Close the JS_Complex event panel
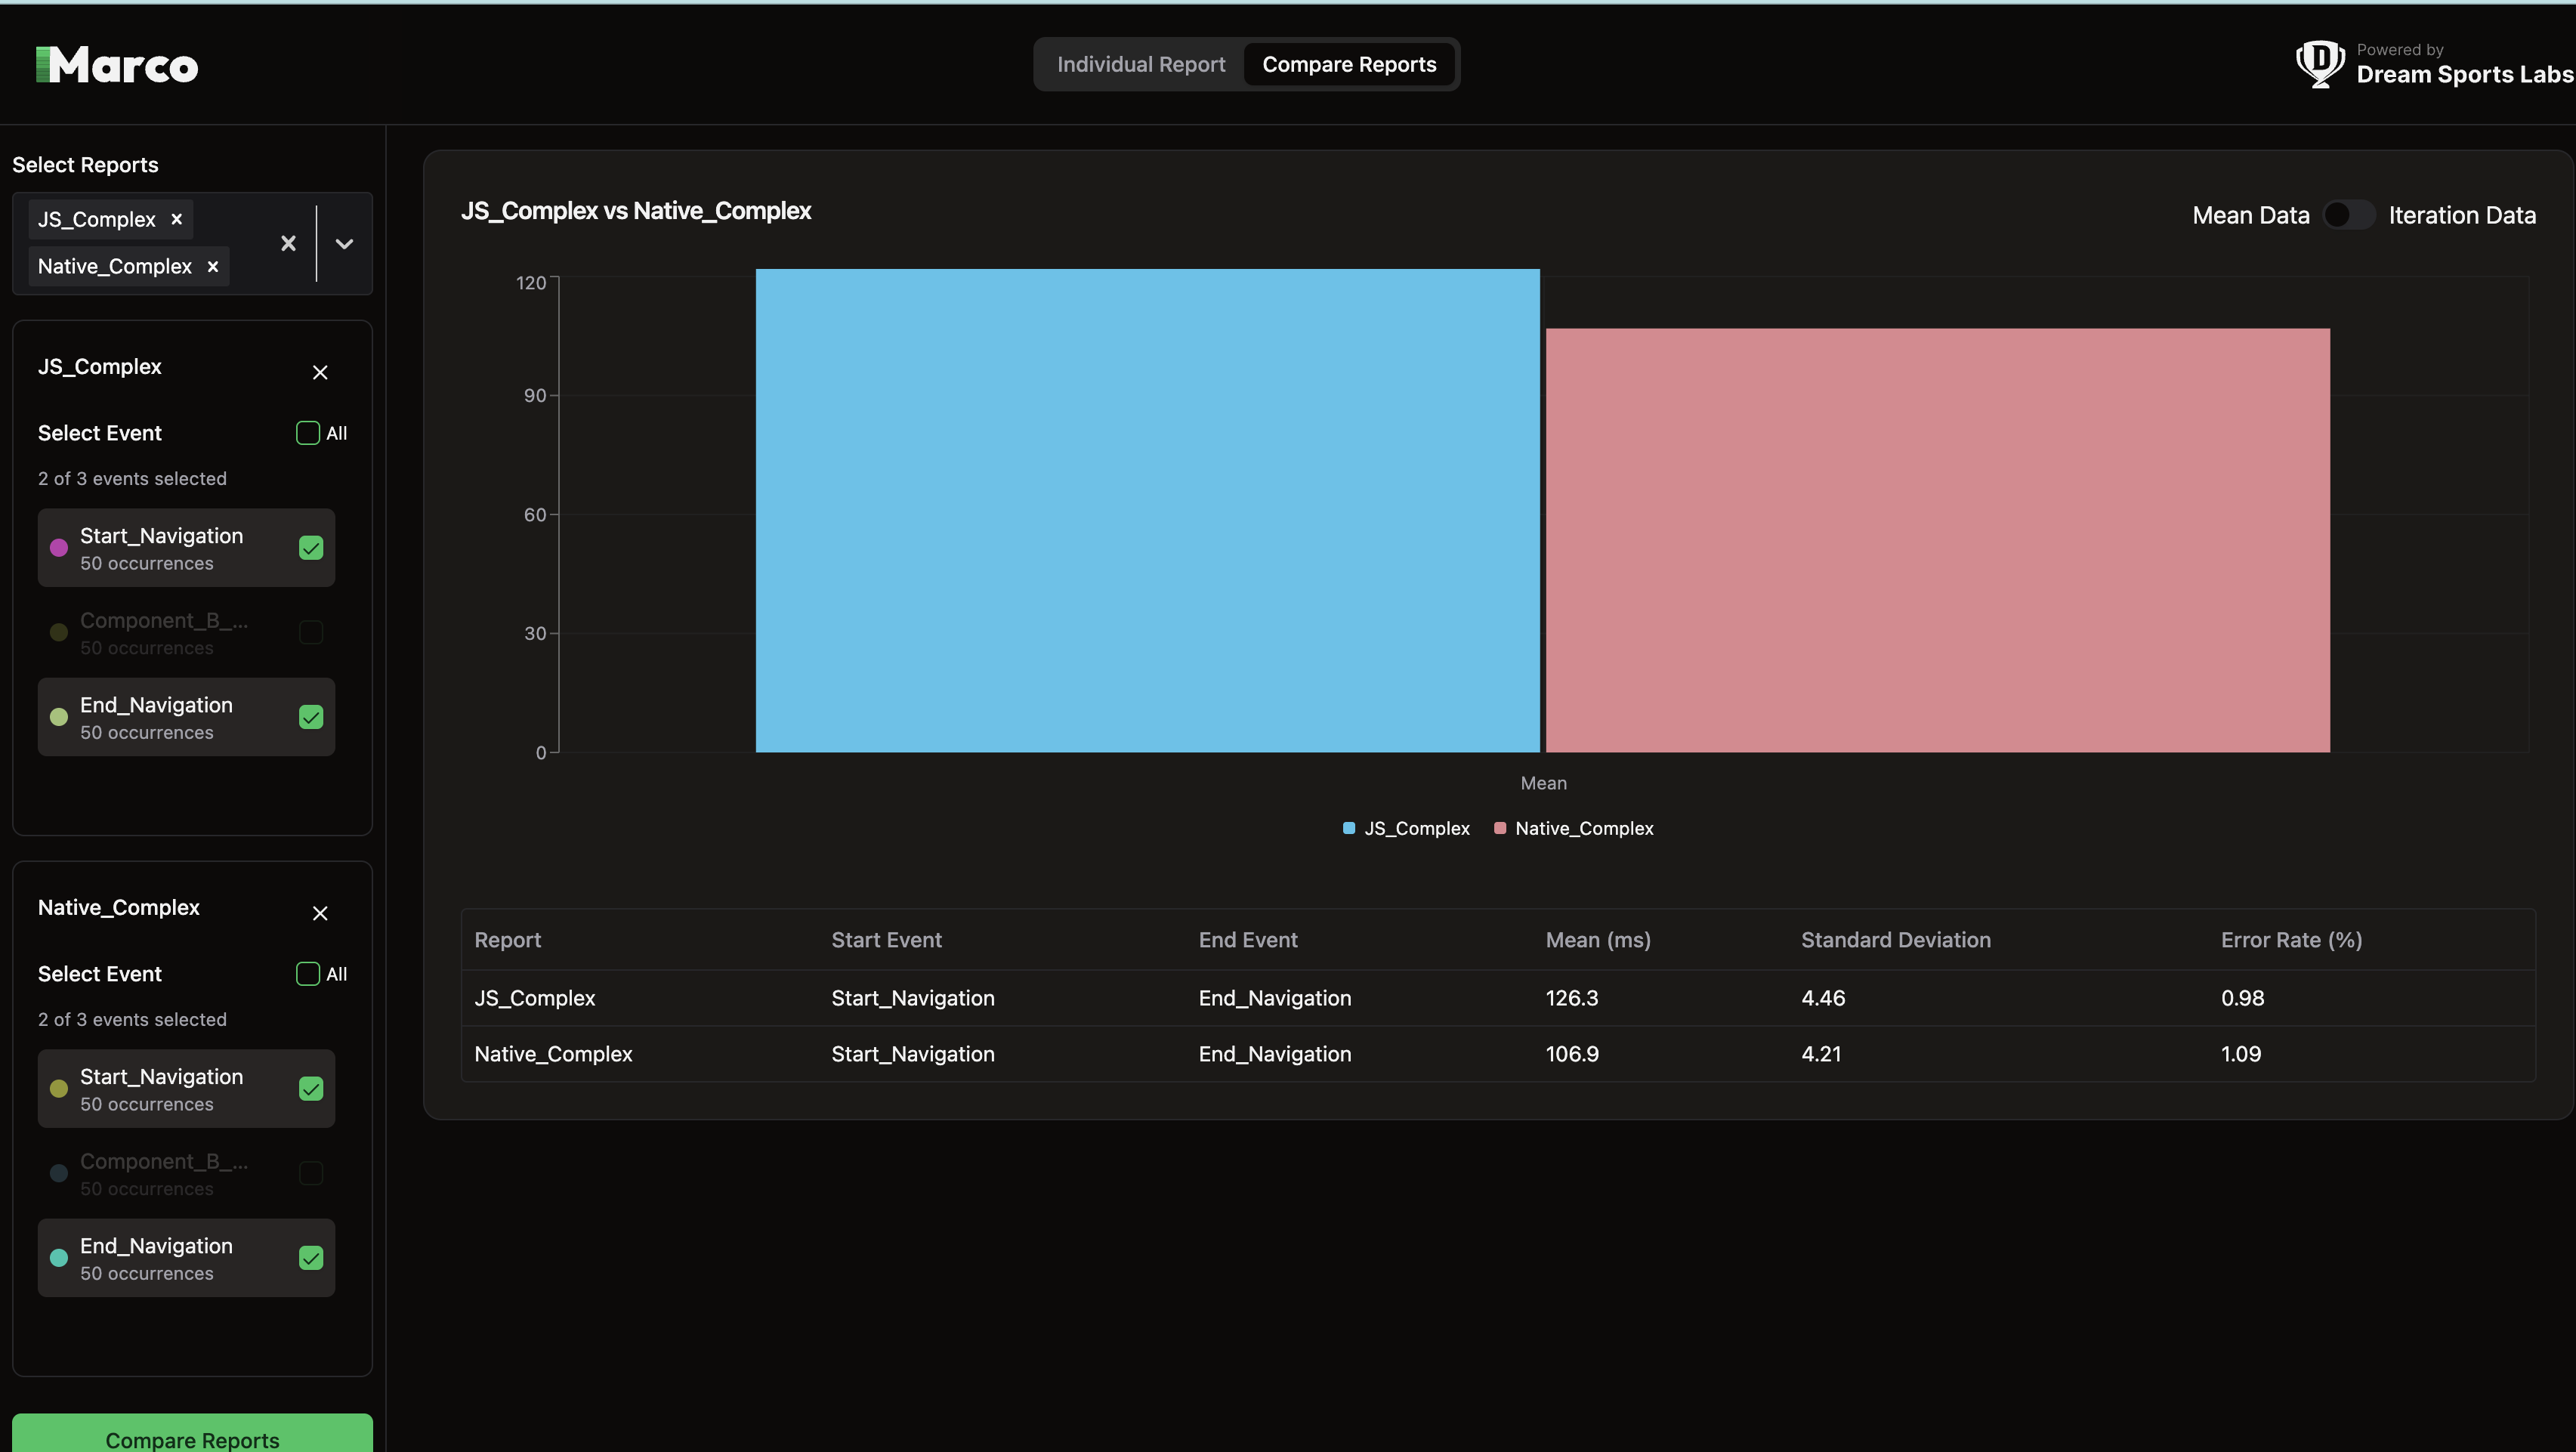 point(319,371)
